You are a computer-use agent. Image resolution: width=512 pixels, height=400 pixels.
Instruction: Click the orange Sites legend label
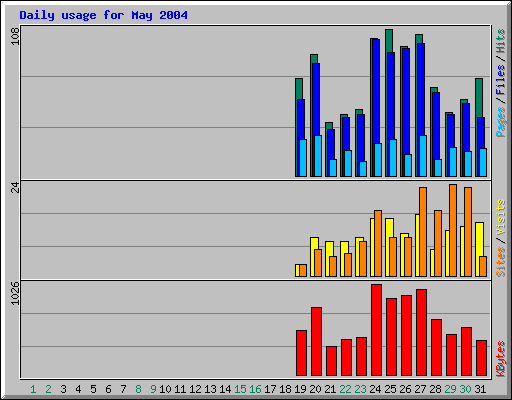click(500, 262)
